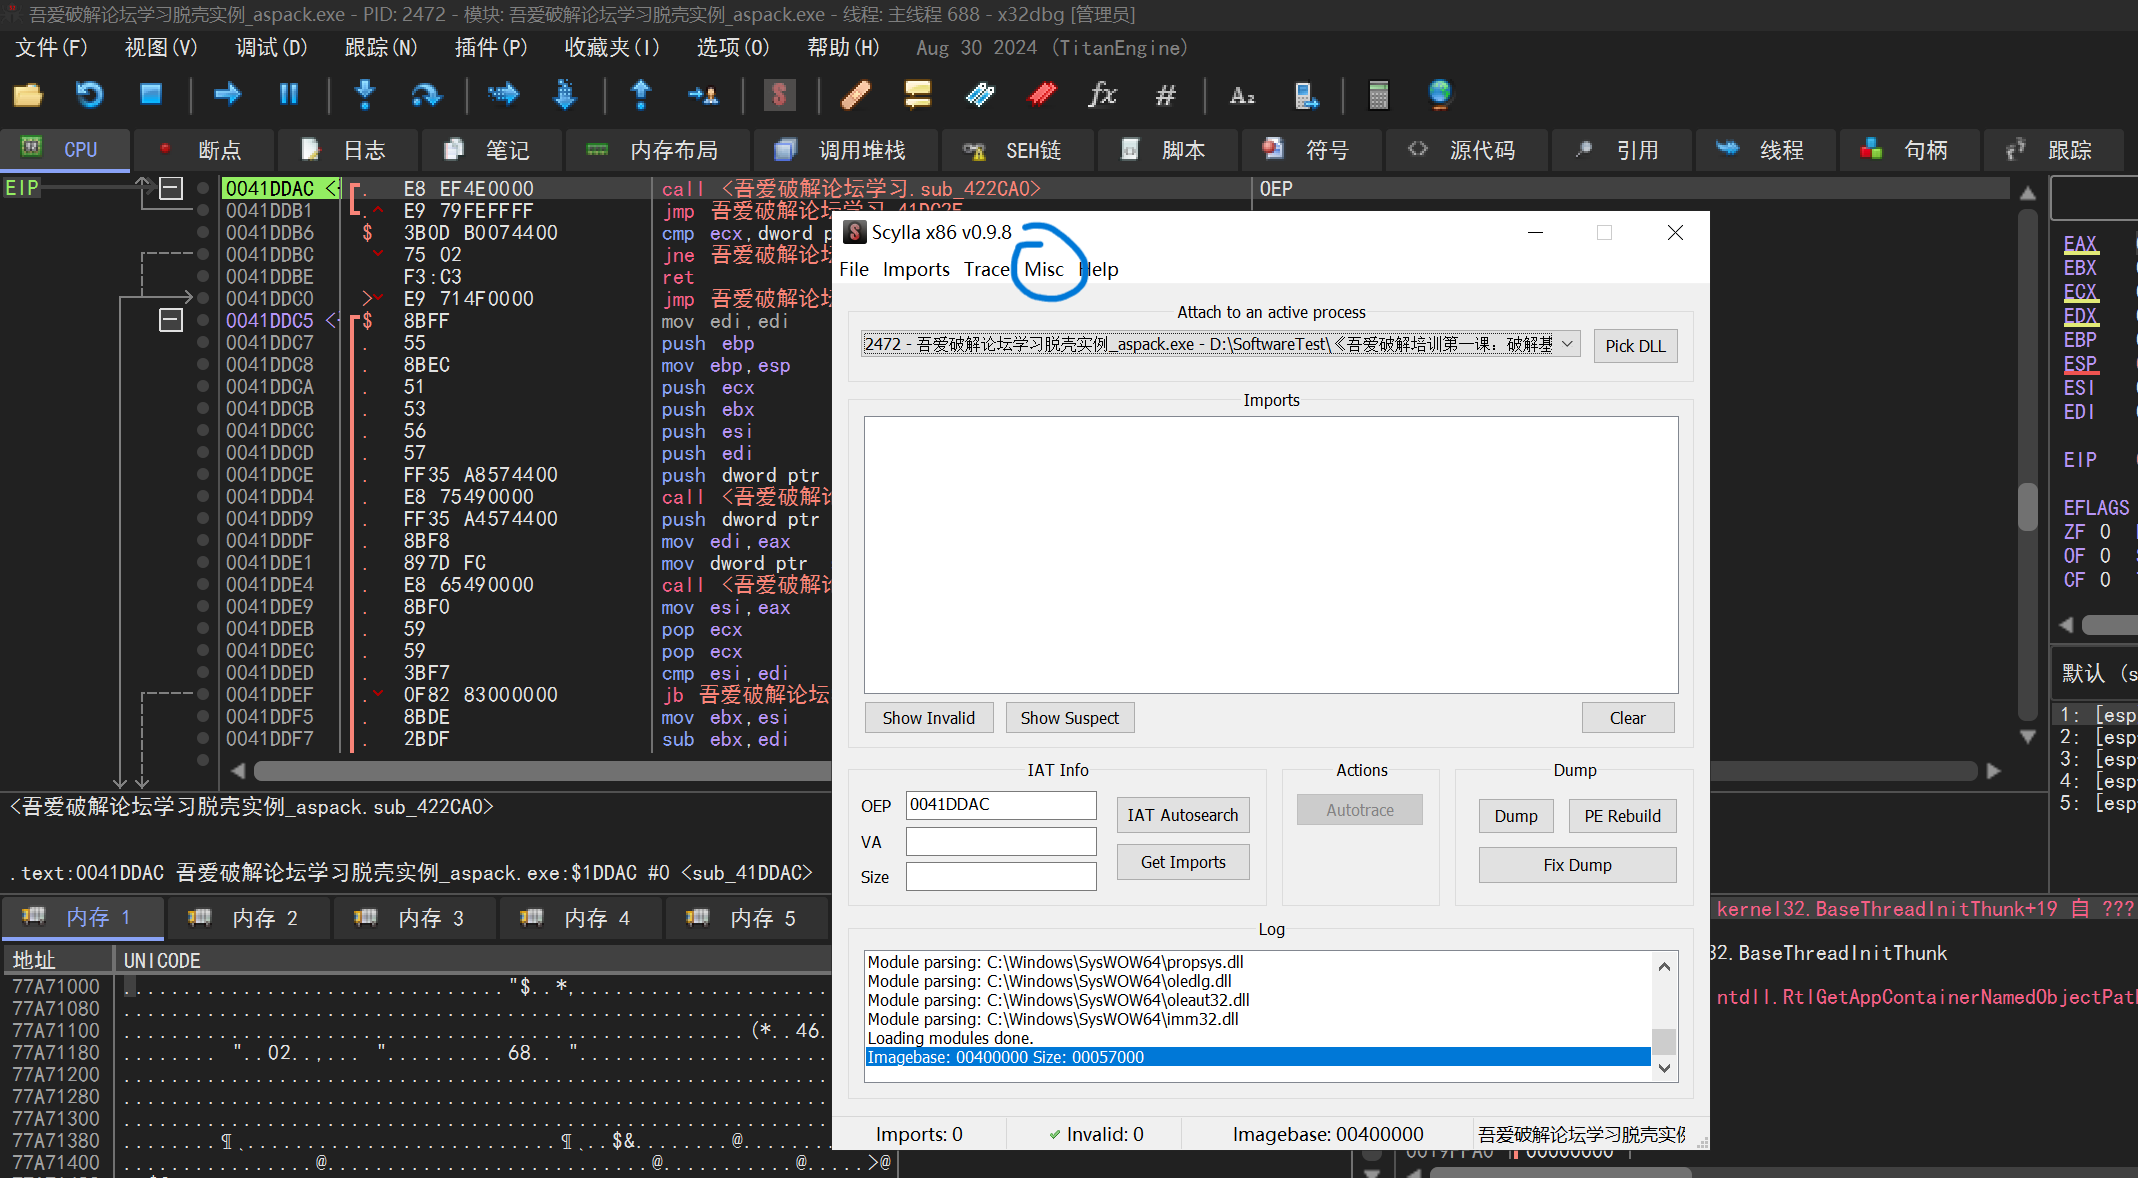Open the Scylla plugin icon
Image resolution: width=2138 pixels, height=1178 pixels.
pyautogui.click(x=779, y=95)
